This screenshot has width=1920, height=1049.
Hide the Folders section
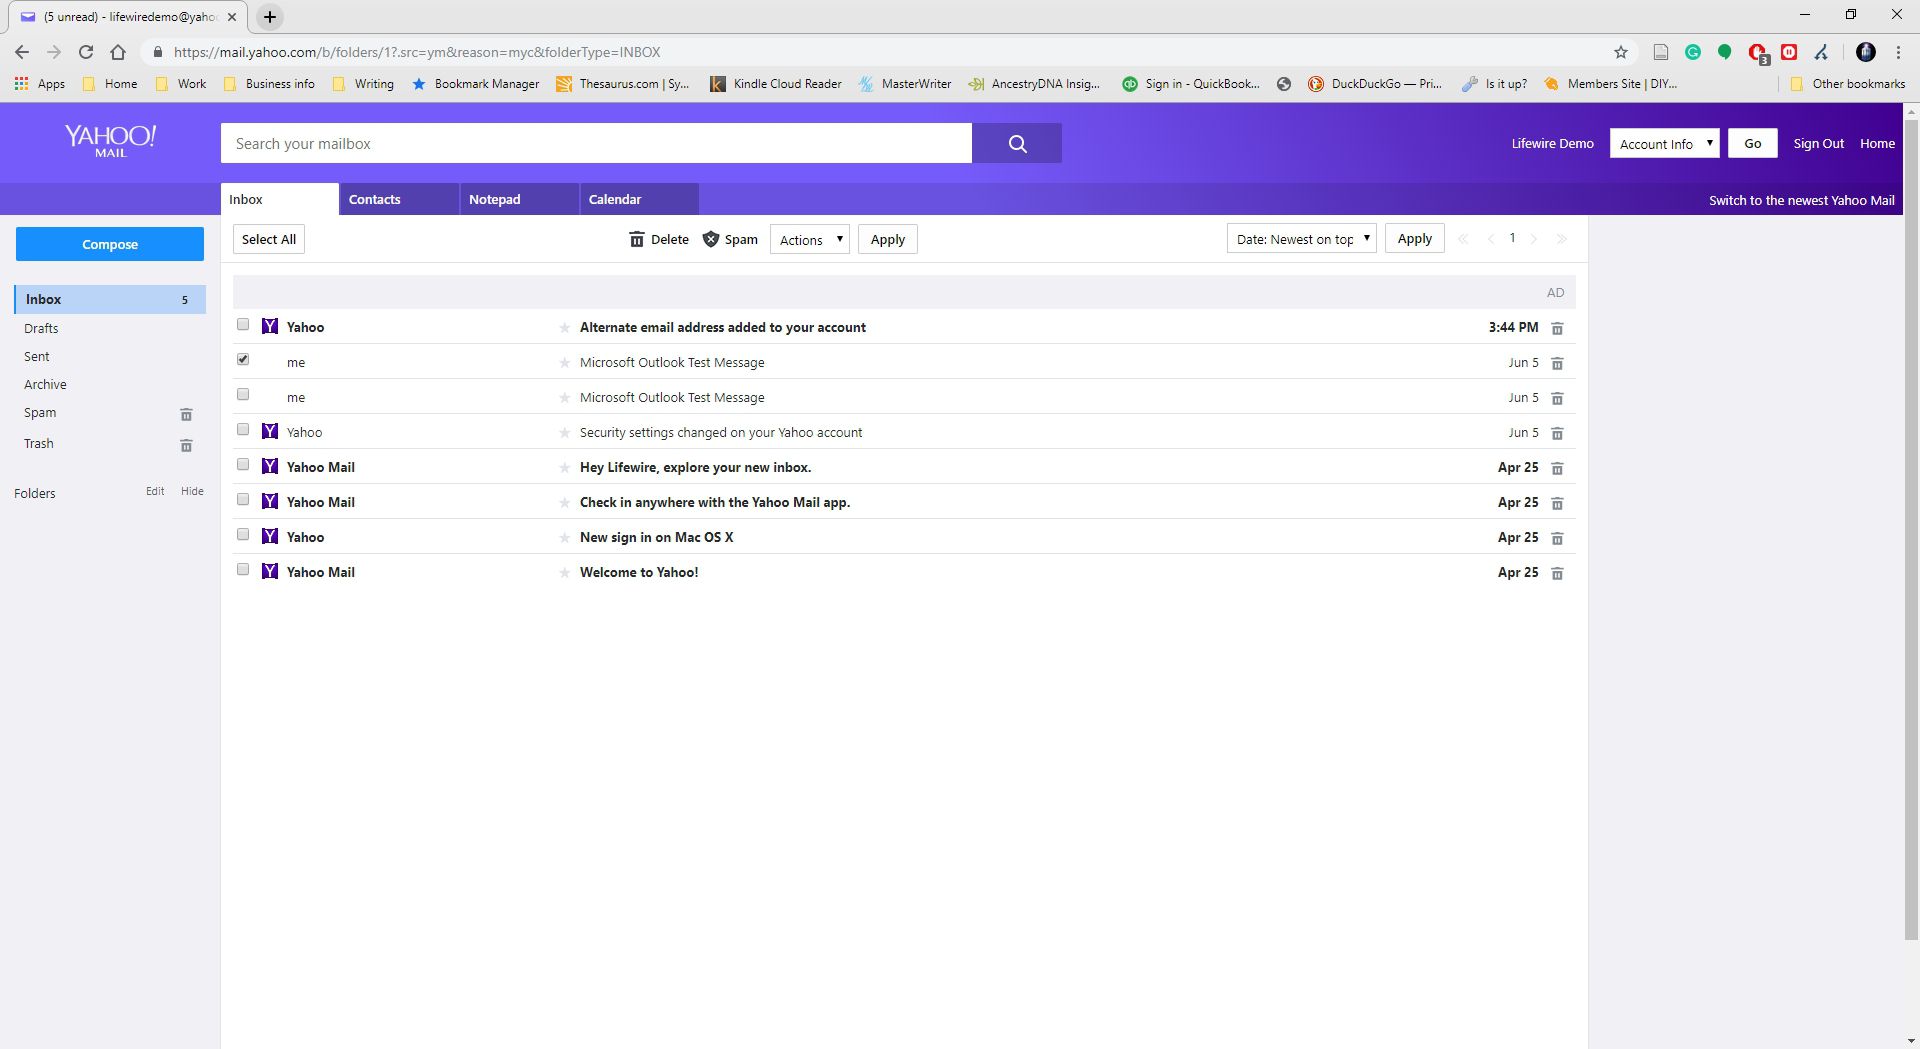tap(192, 491)
